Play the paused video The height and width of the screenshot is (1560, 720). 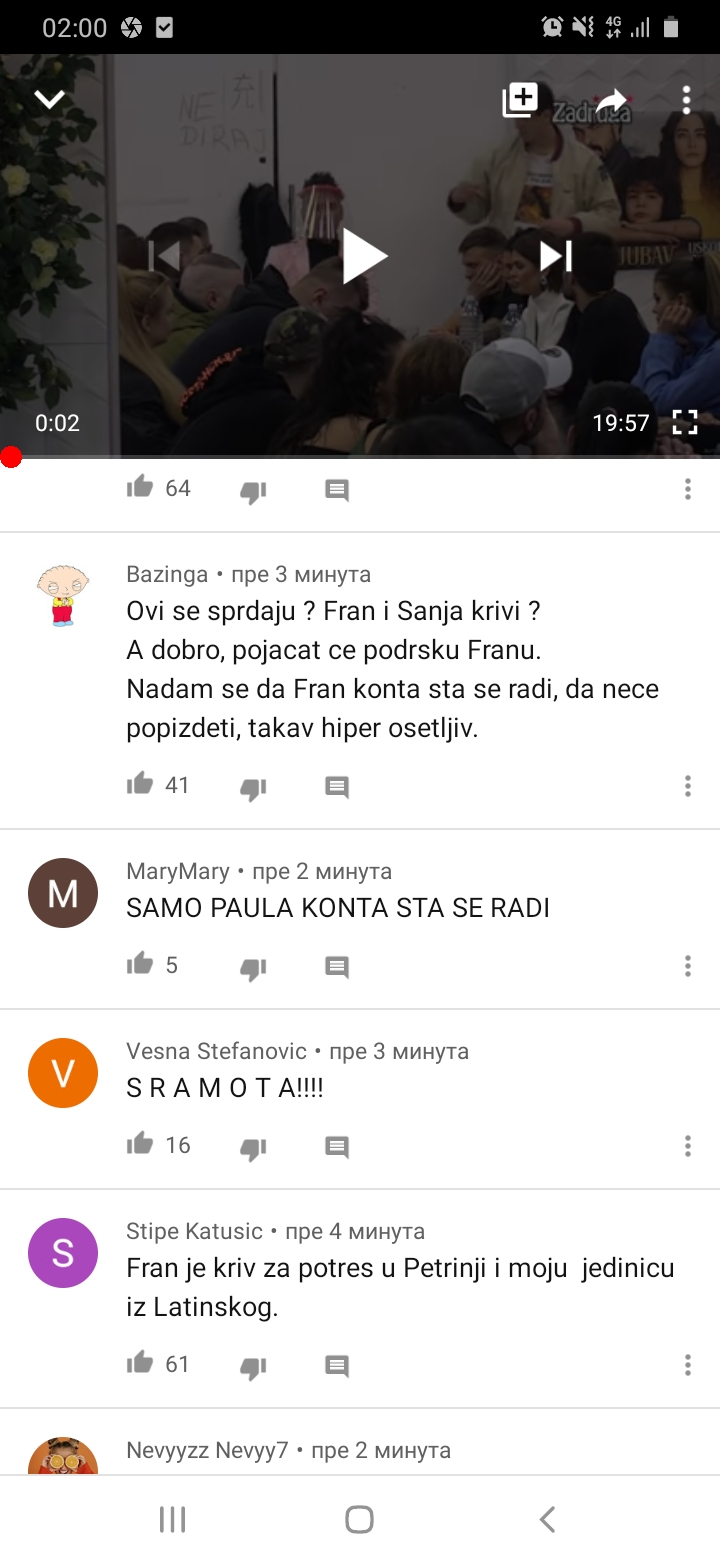click(x=364, y=256)
